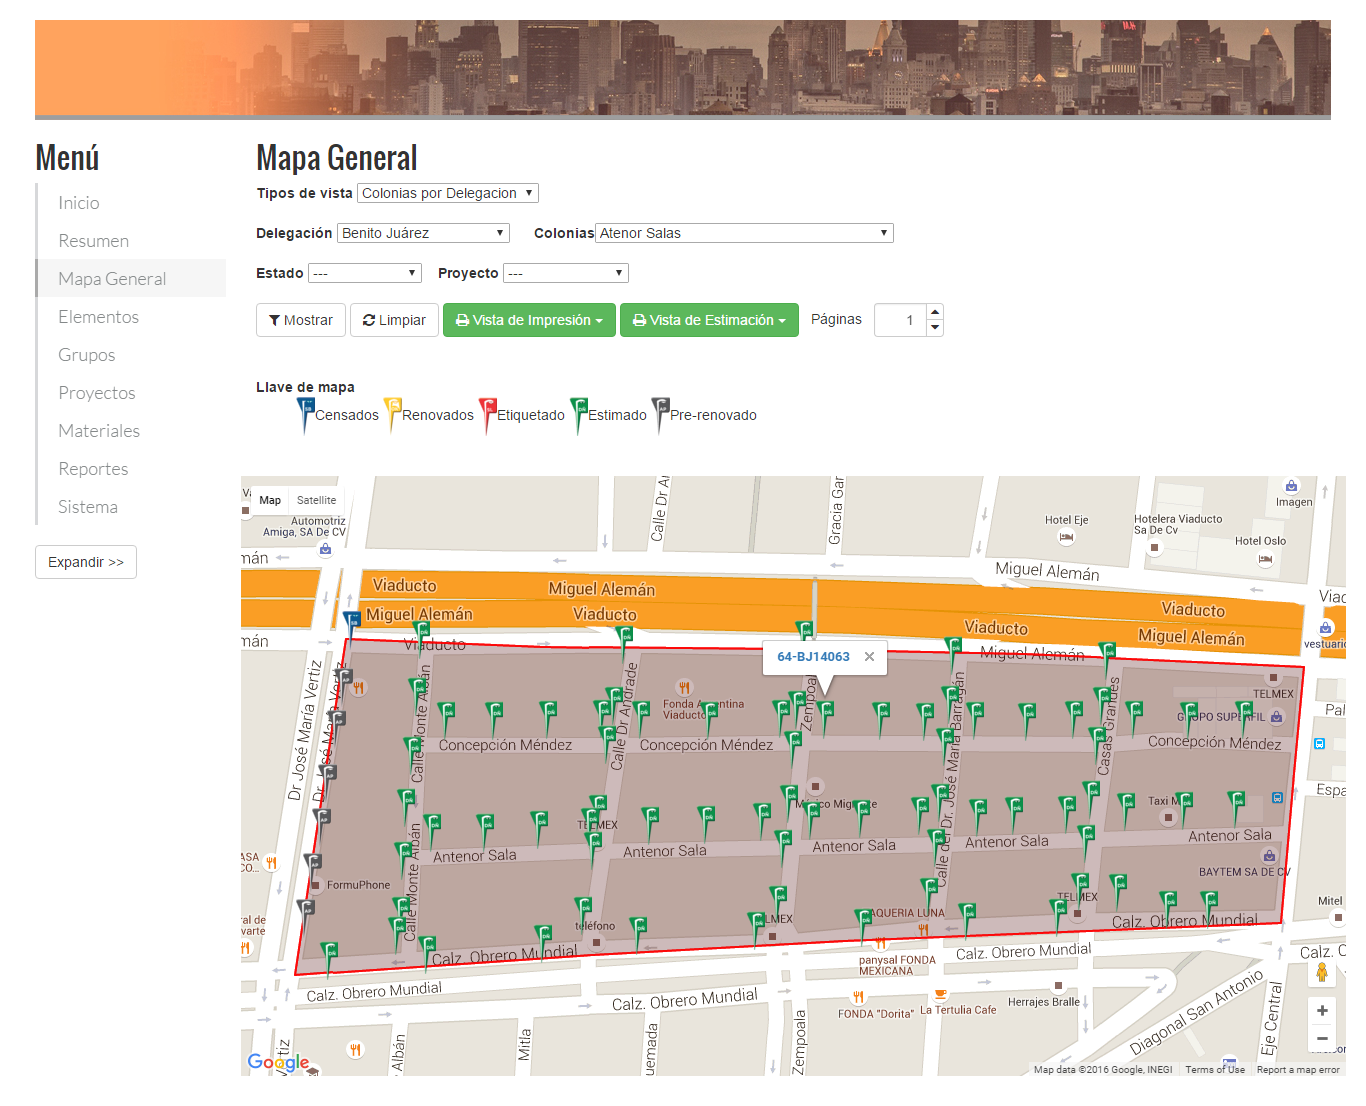
Task: Switch map to Satellite view
Action: (x=316, y=500)
